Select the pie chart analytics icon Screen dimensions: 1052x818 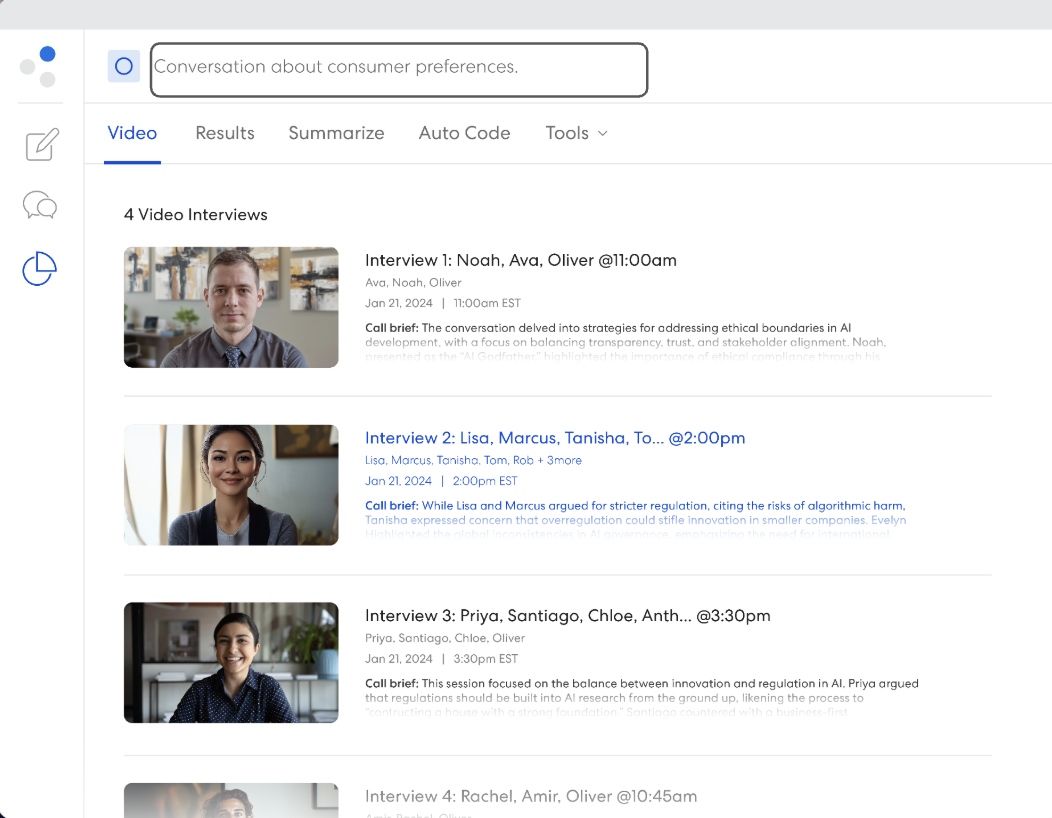click(x=40, y=268)
